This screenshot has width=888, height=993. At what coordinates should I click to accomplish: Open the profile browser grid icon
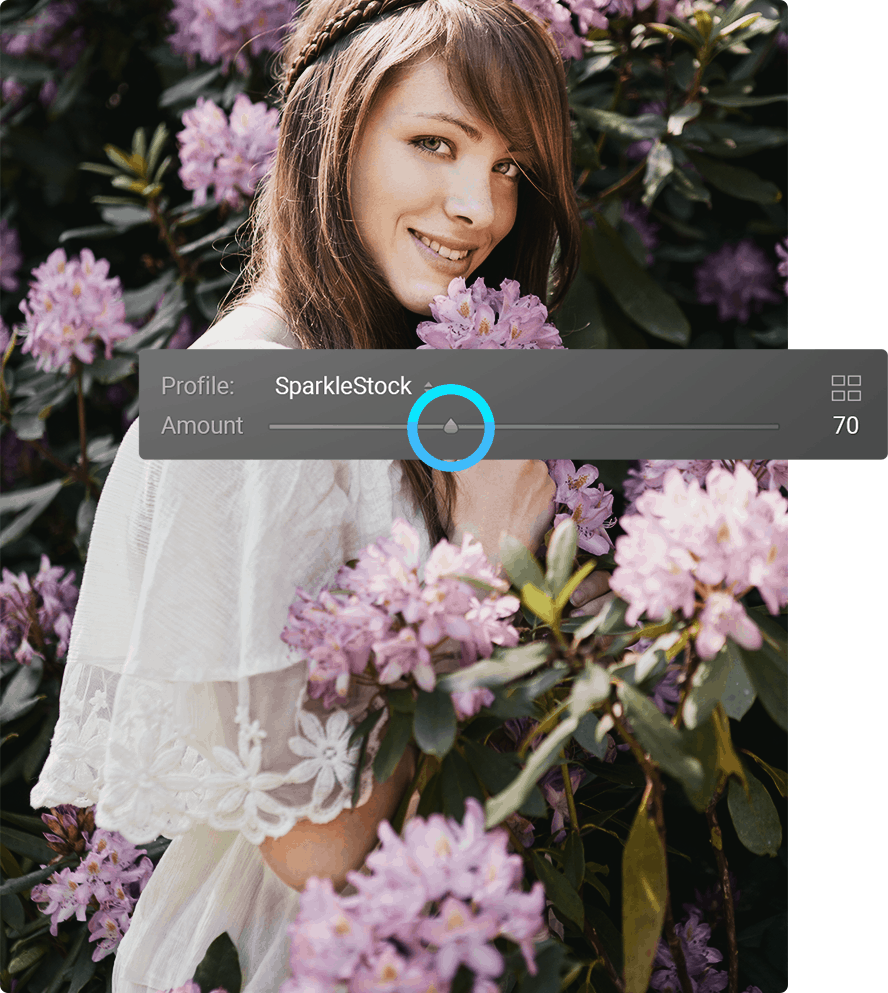pyautogui.click(x=846, y=388)
